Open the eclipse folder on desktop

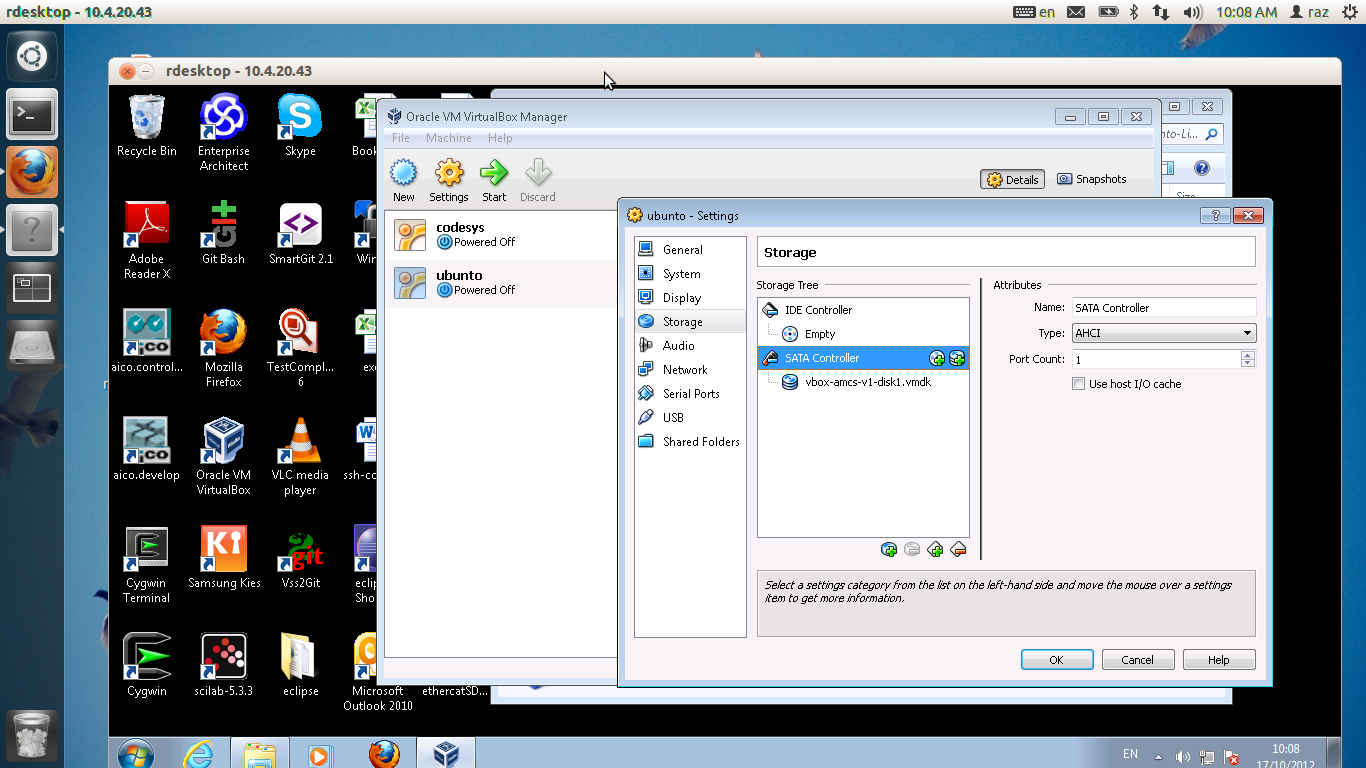tap(300, 665)
